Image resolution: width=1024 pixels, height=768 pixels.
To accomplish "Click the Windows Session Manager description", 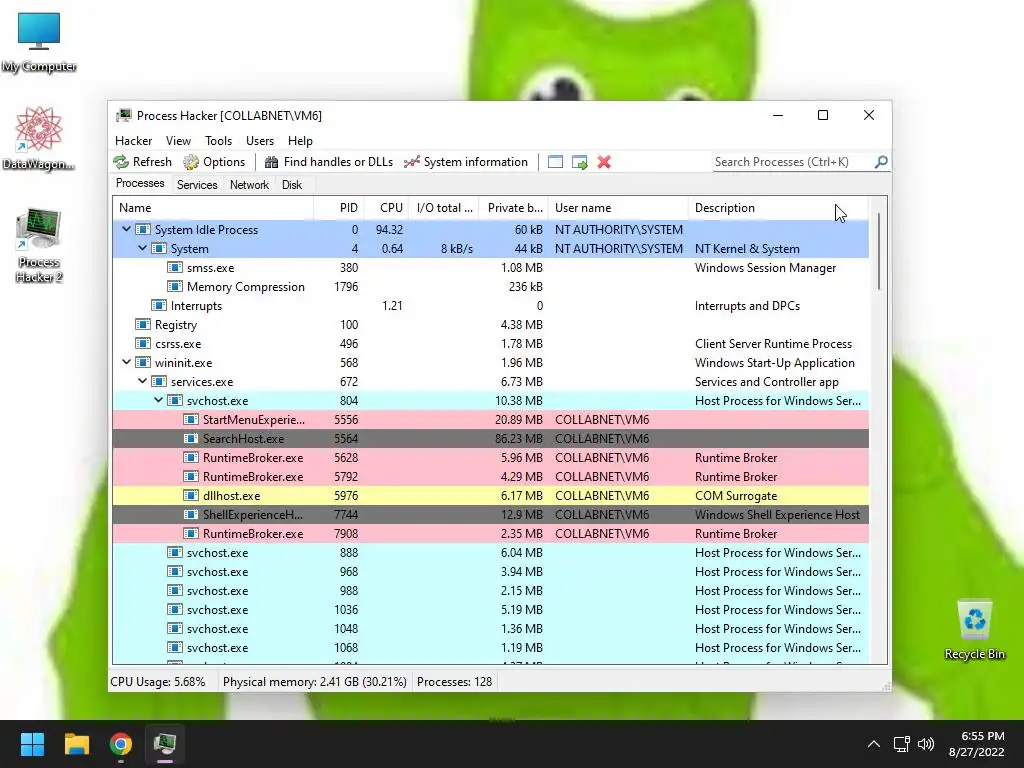I will coord(765,268).
